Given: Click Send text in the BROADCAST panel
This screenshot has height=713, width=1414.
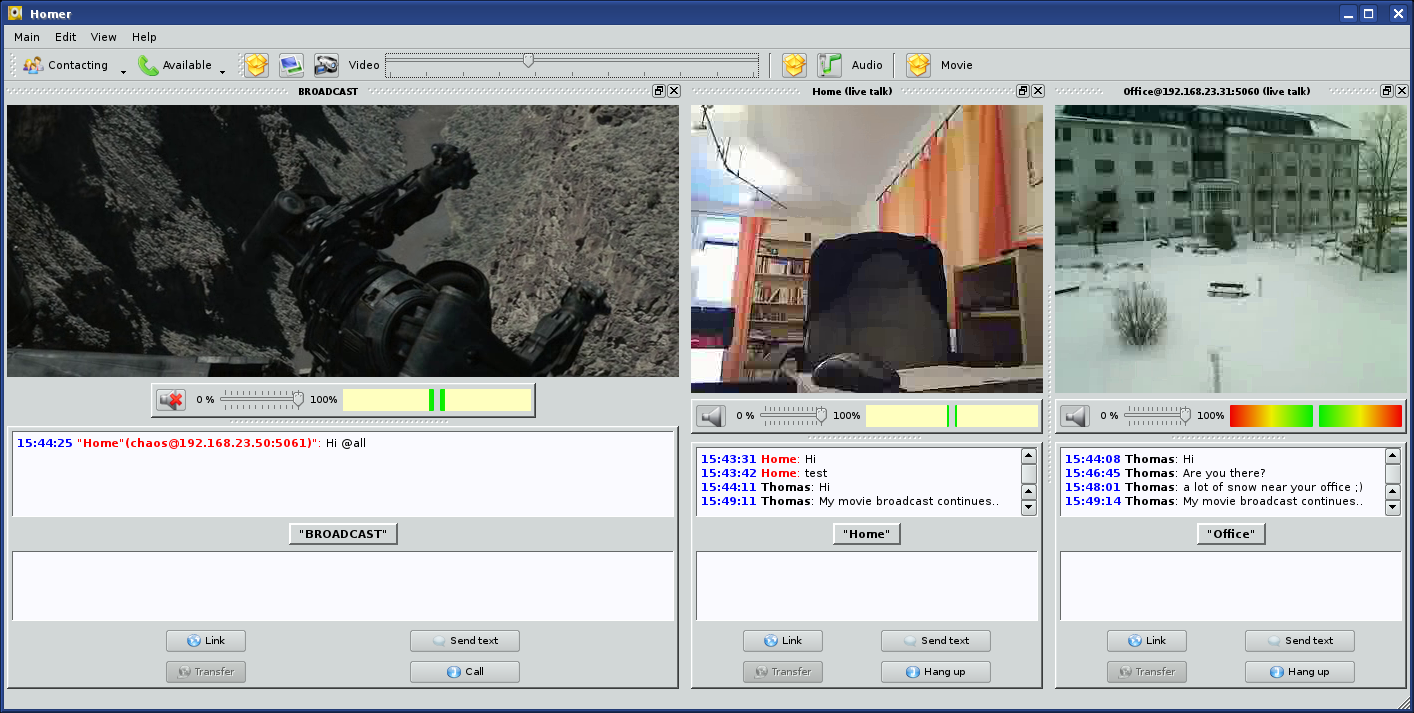Looking at the screenshot, I should (x=464, y=641).
